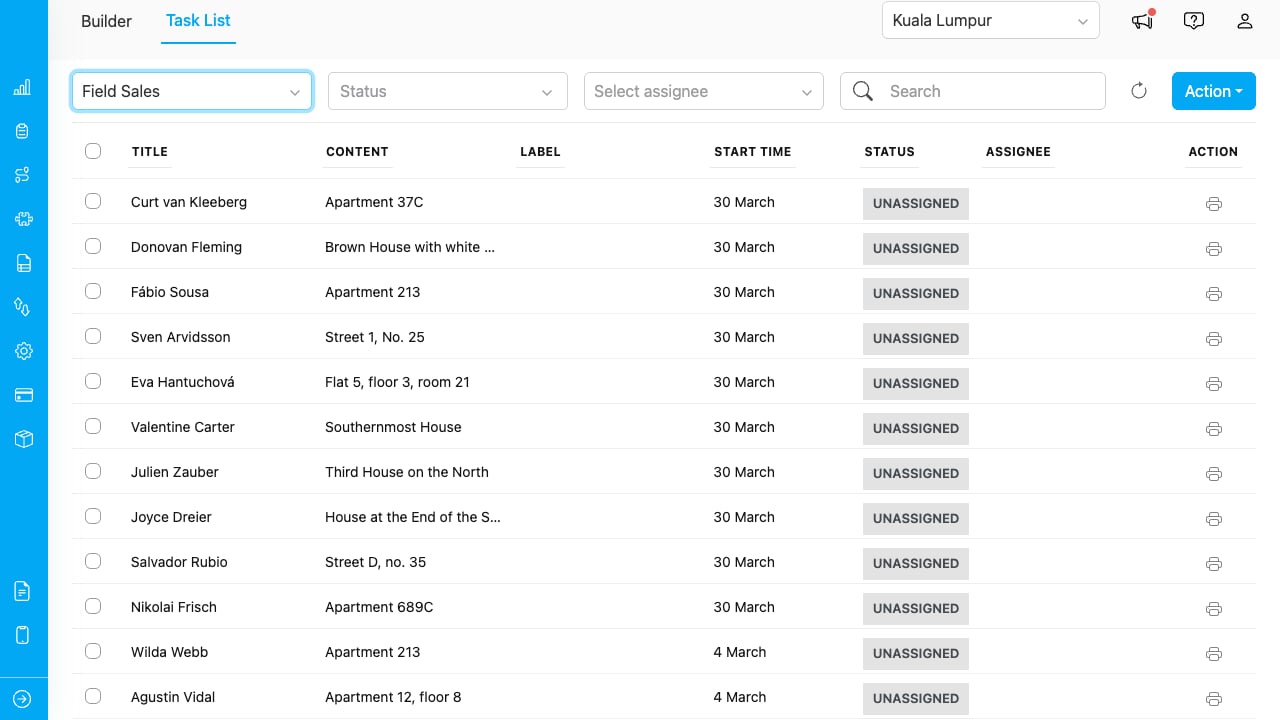Sort by CONTENT column header
Image resolution: width=1280 pixels, height=720 pixels.
click(357, 152)
